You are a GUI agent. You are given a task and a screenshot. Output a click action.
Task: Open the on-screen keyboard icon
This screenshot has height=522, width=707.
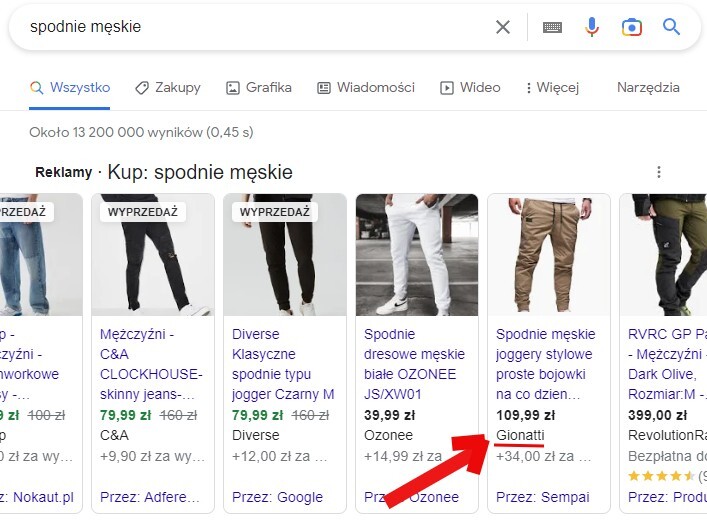(x=552, y=27)
